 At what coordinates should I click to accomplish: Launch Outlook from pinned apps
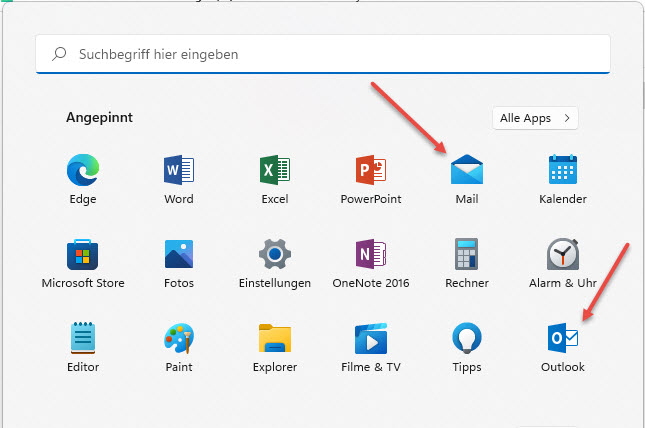click(562, 340)
